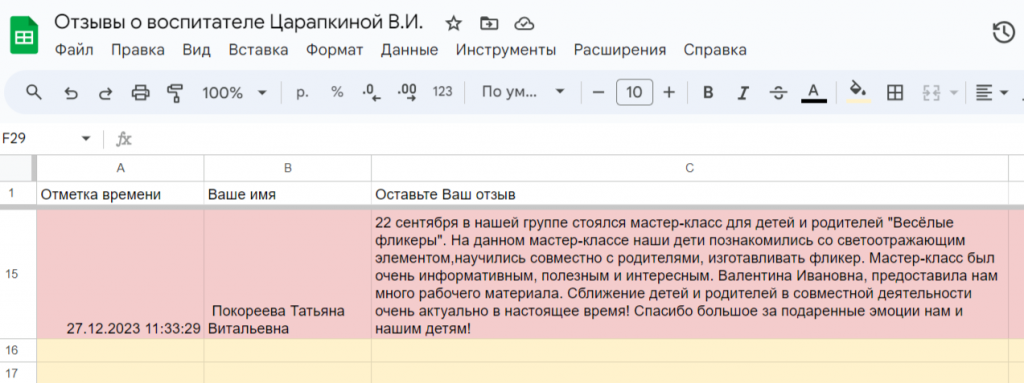Select row 17 header

coord(18,373)
